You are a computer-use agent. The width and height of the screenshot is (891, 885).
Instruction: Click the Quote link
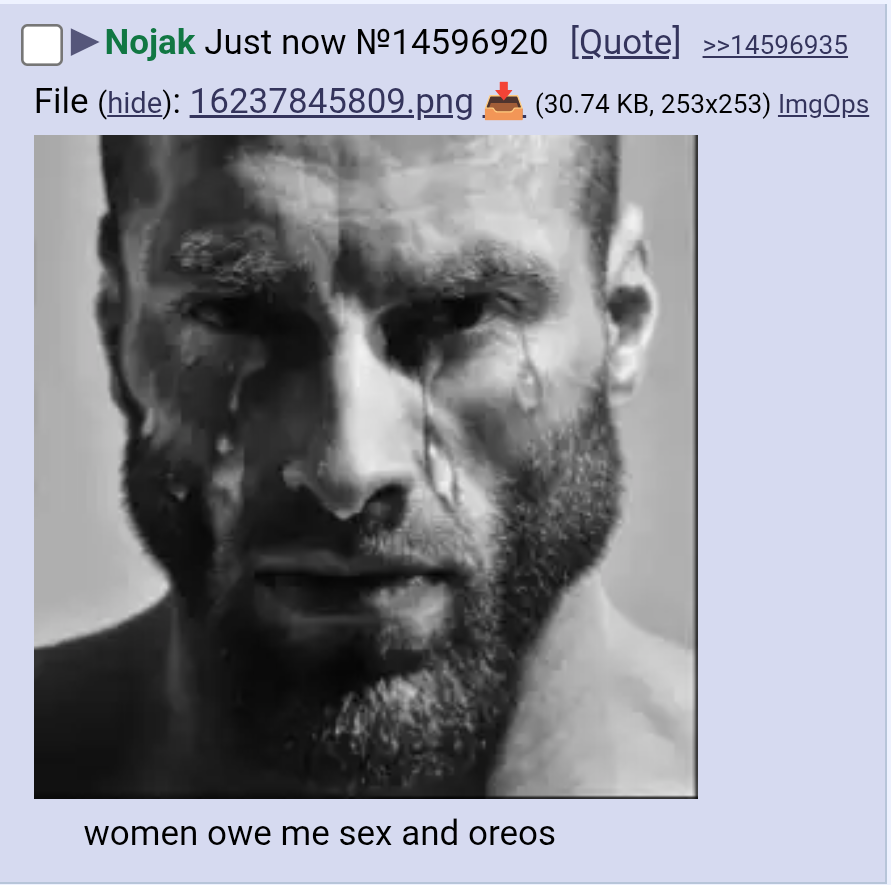[625, 42]
